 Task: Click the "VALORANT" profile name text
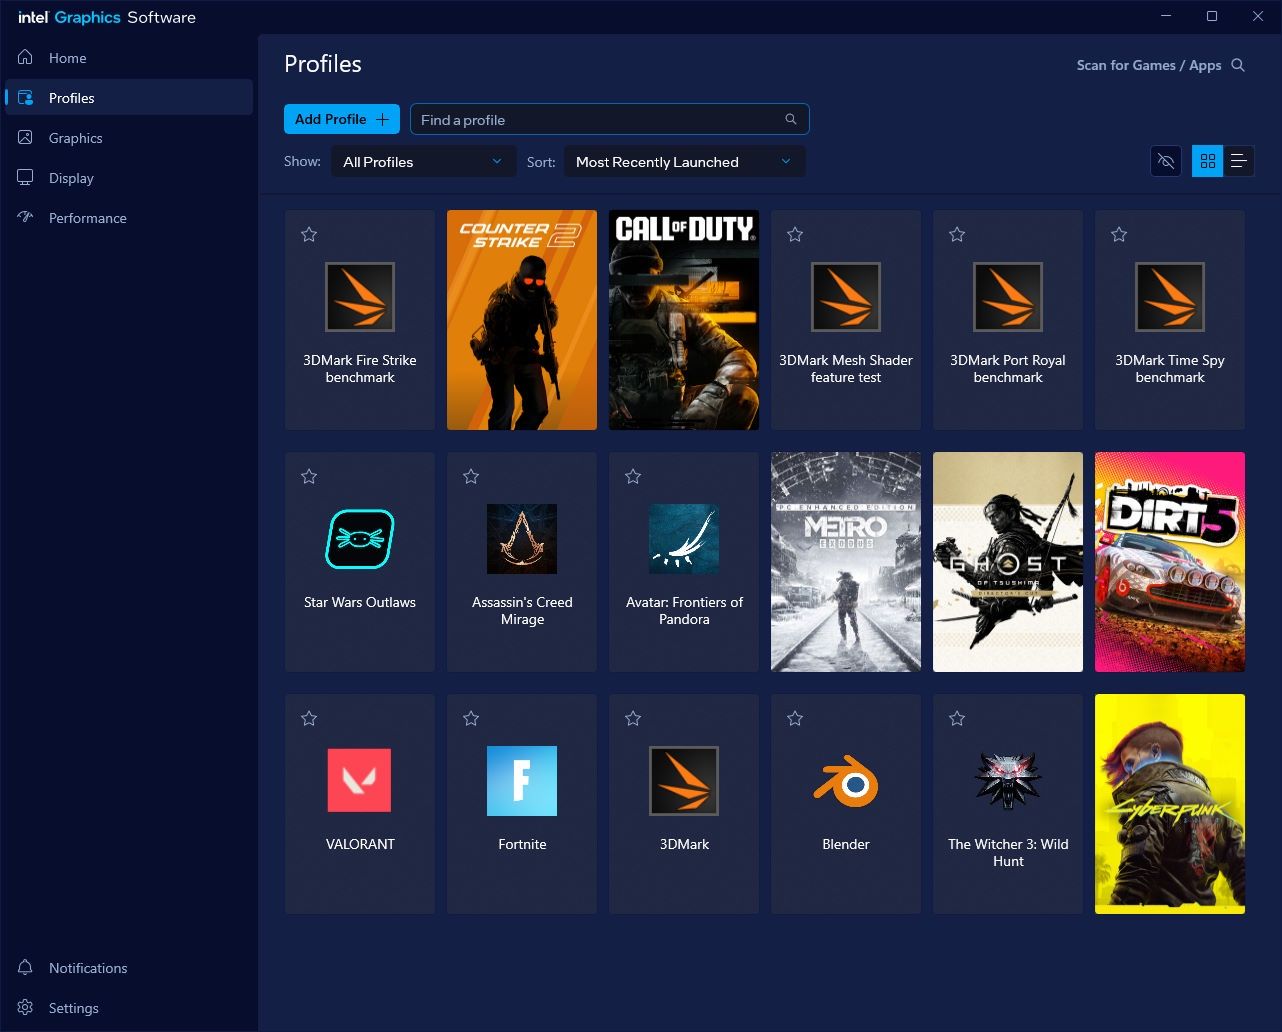pos(360,844)
